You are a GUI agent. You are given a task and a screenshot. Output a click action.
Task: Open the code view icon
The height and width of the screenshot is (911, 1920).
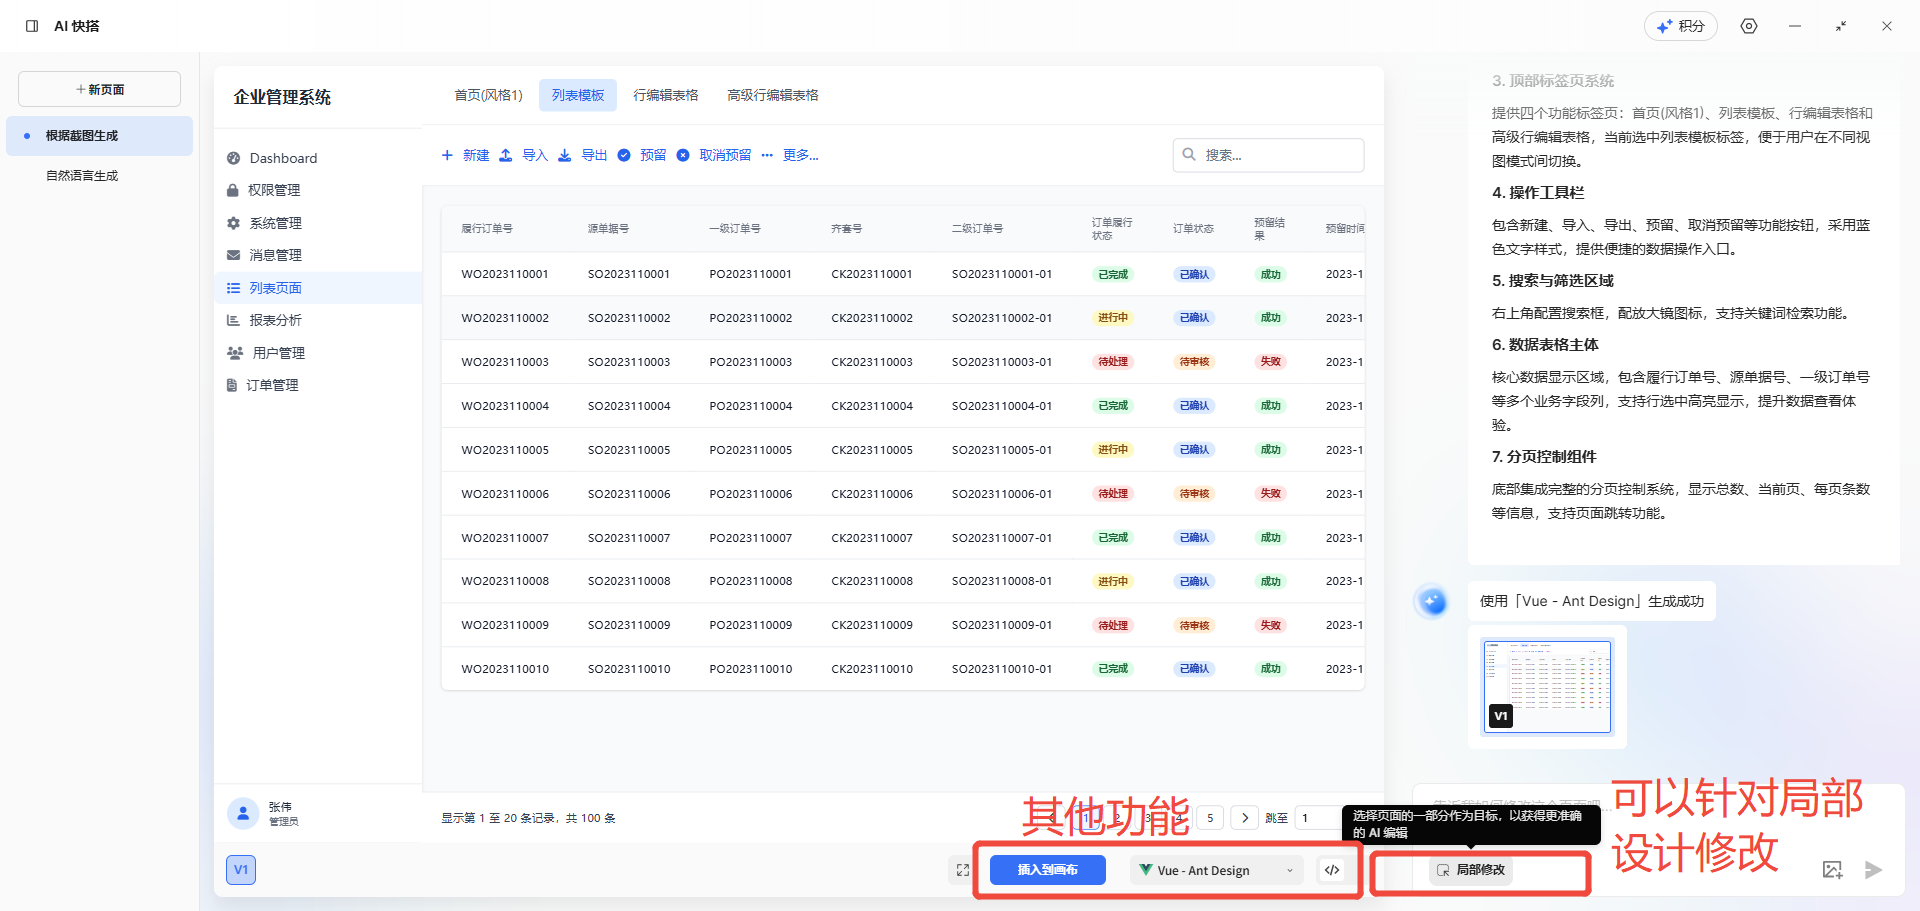coord(1332,870)
